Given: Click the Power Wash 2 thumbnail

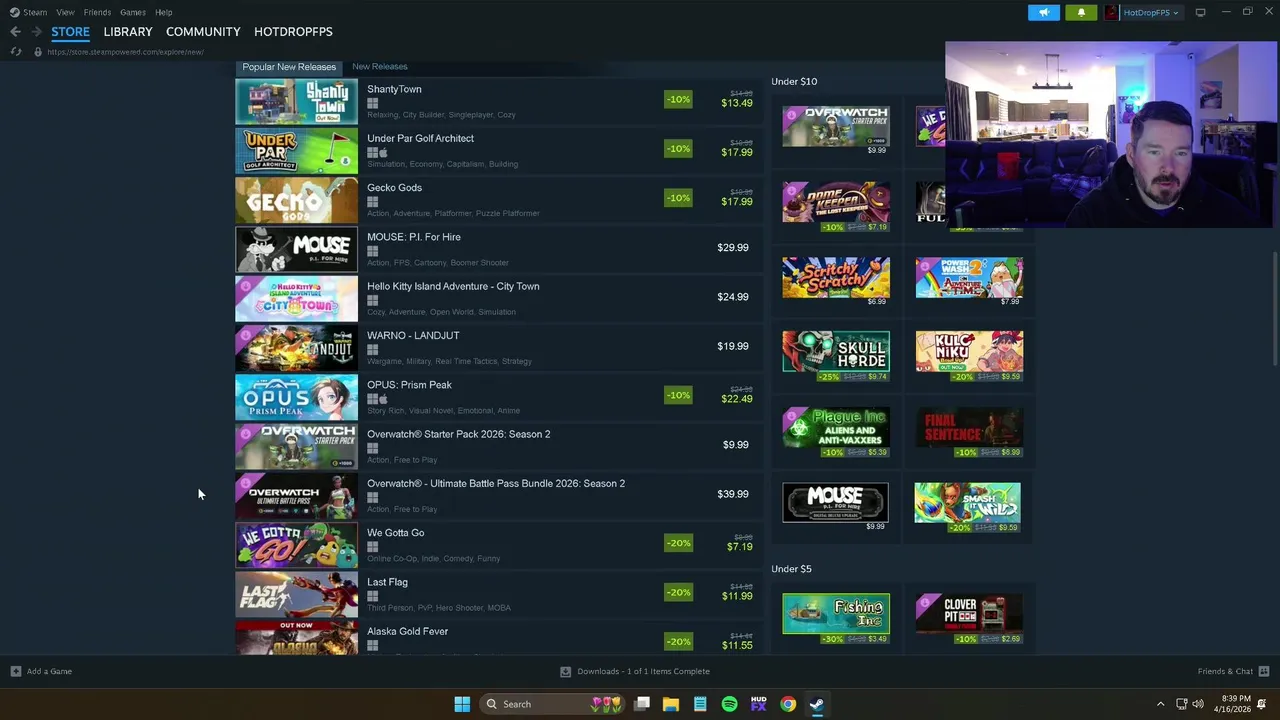Looking at the screenshot, I should 969,277.
